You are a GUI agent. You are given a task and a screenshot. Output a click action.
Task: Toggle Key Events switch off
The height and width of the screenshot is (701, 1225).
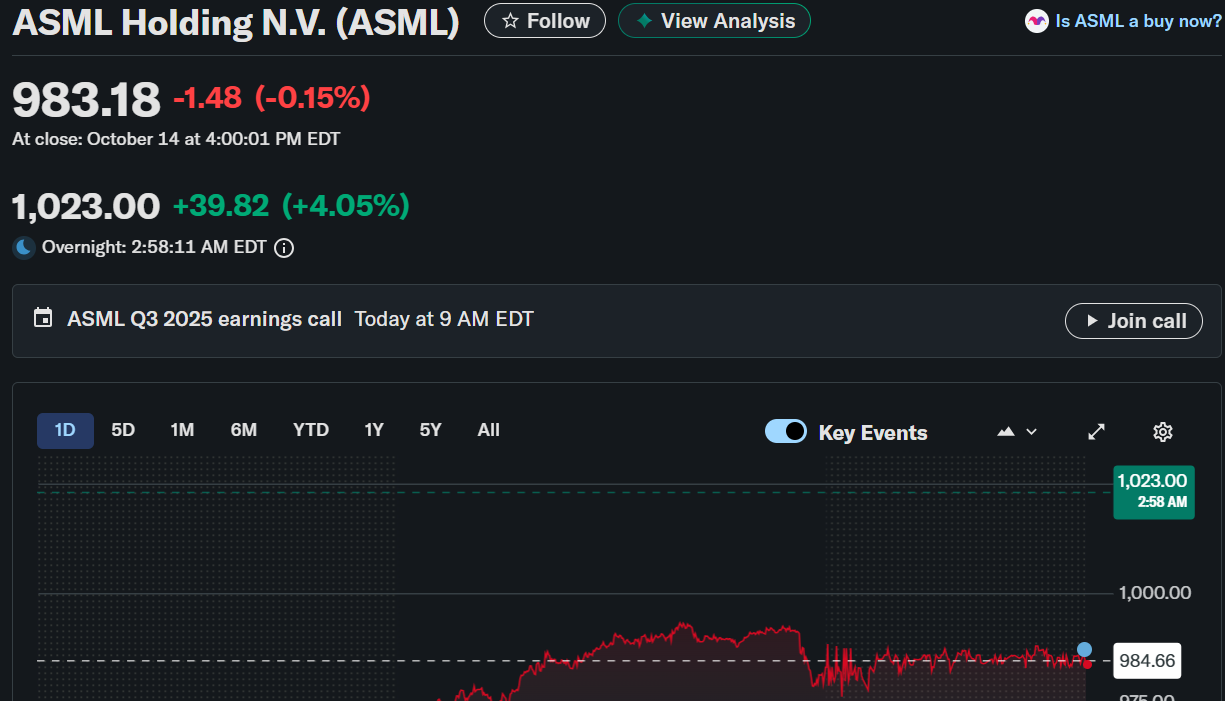click(x=786, y=432)
